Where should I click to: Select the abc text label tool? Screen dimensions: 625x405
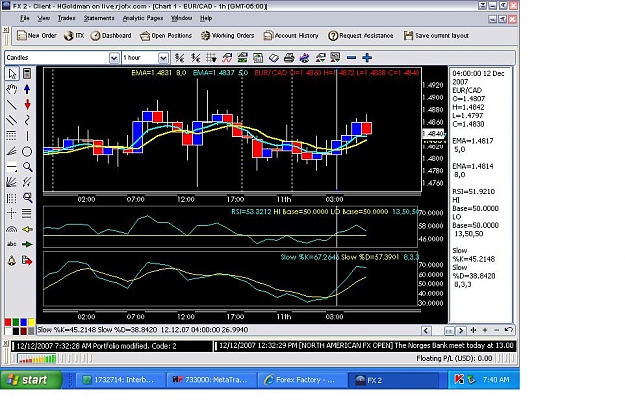click(x=12, y=244)
